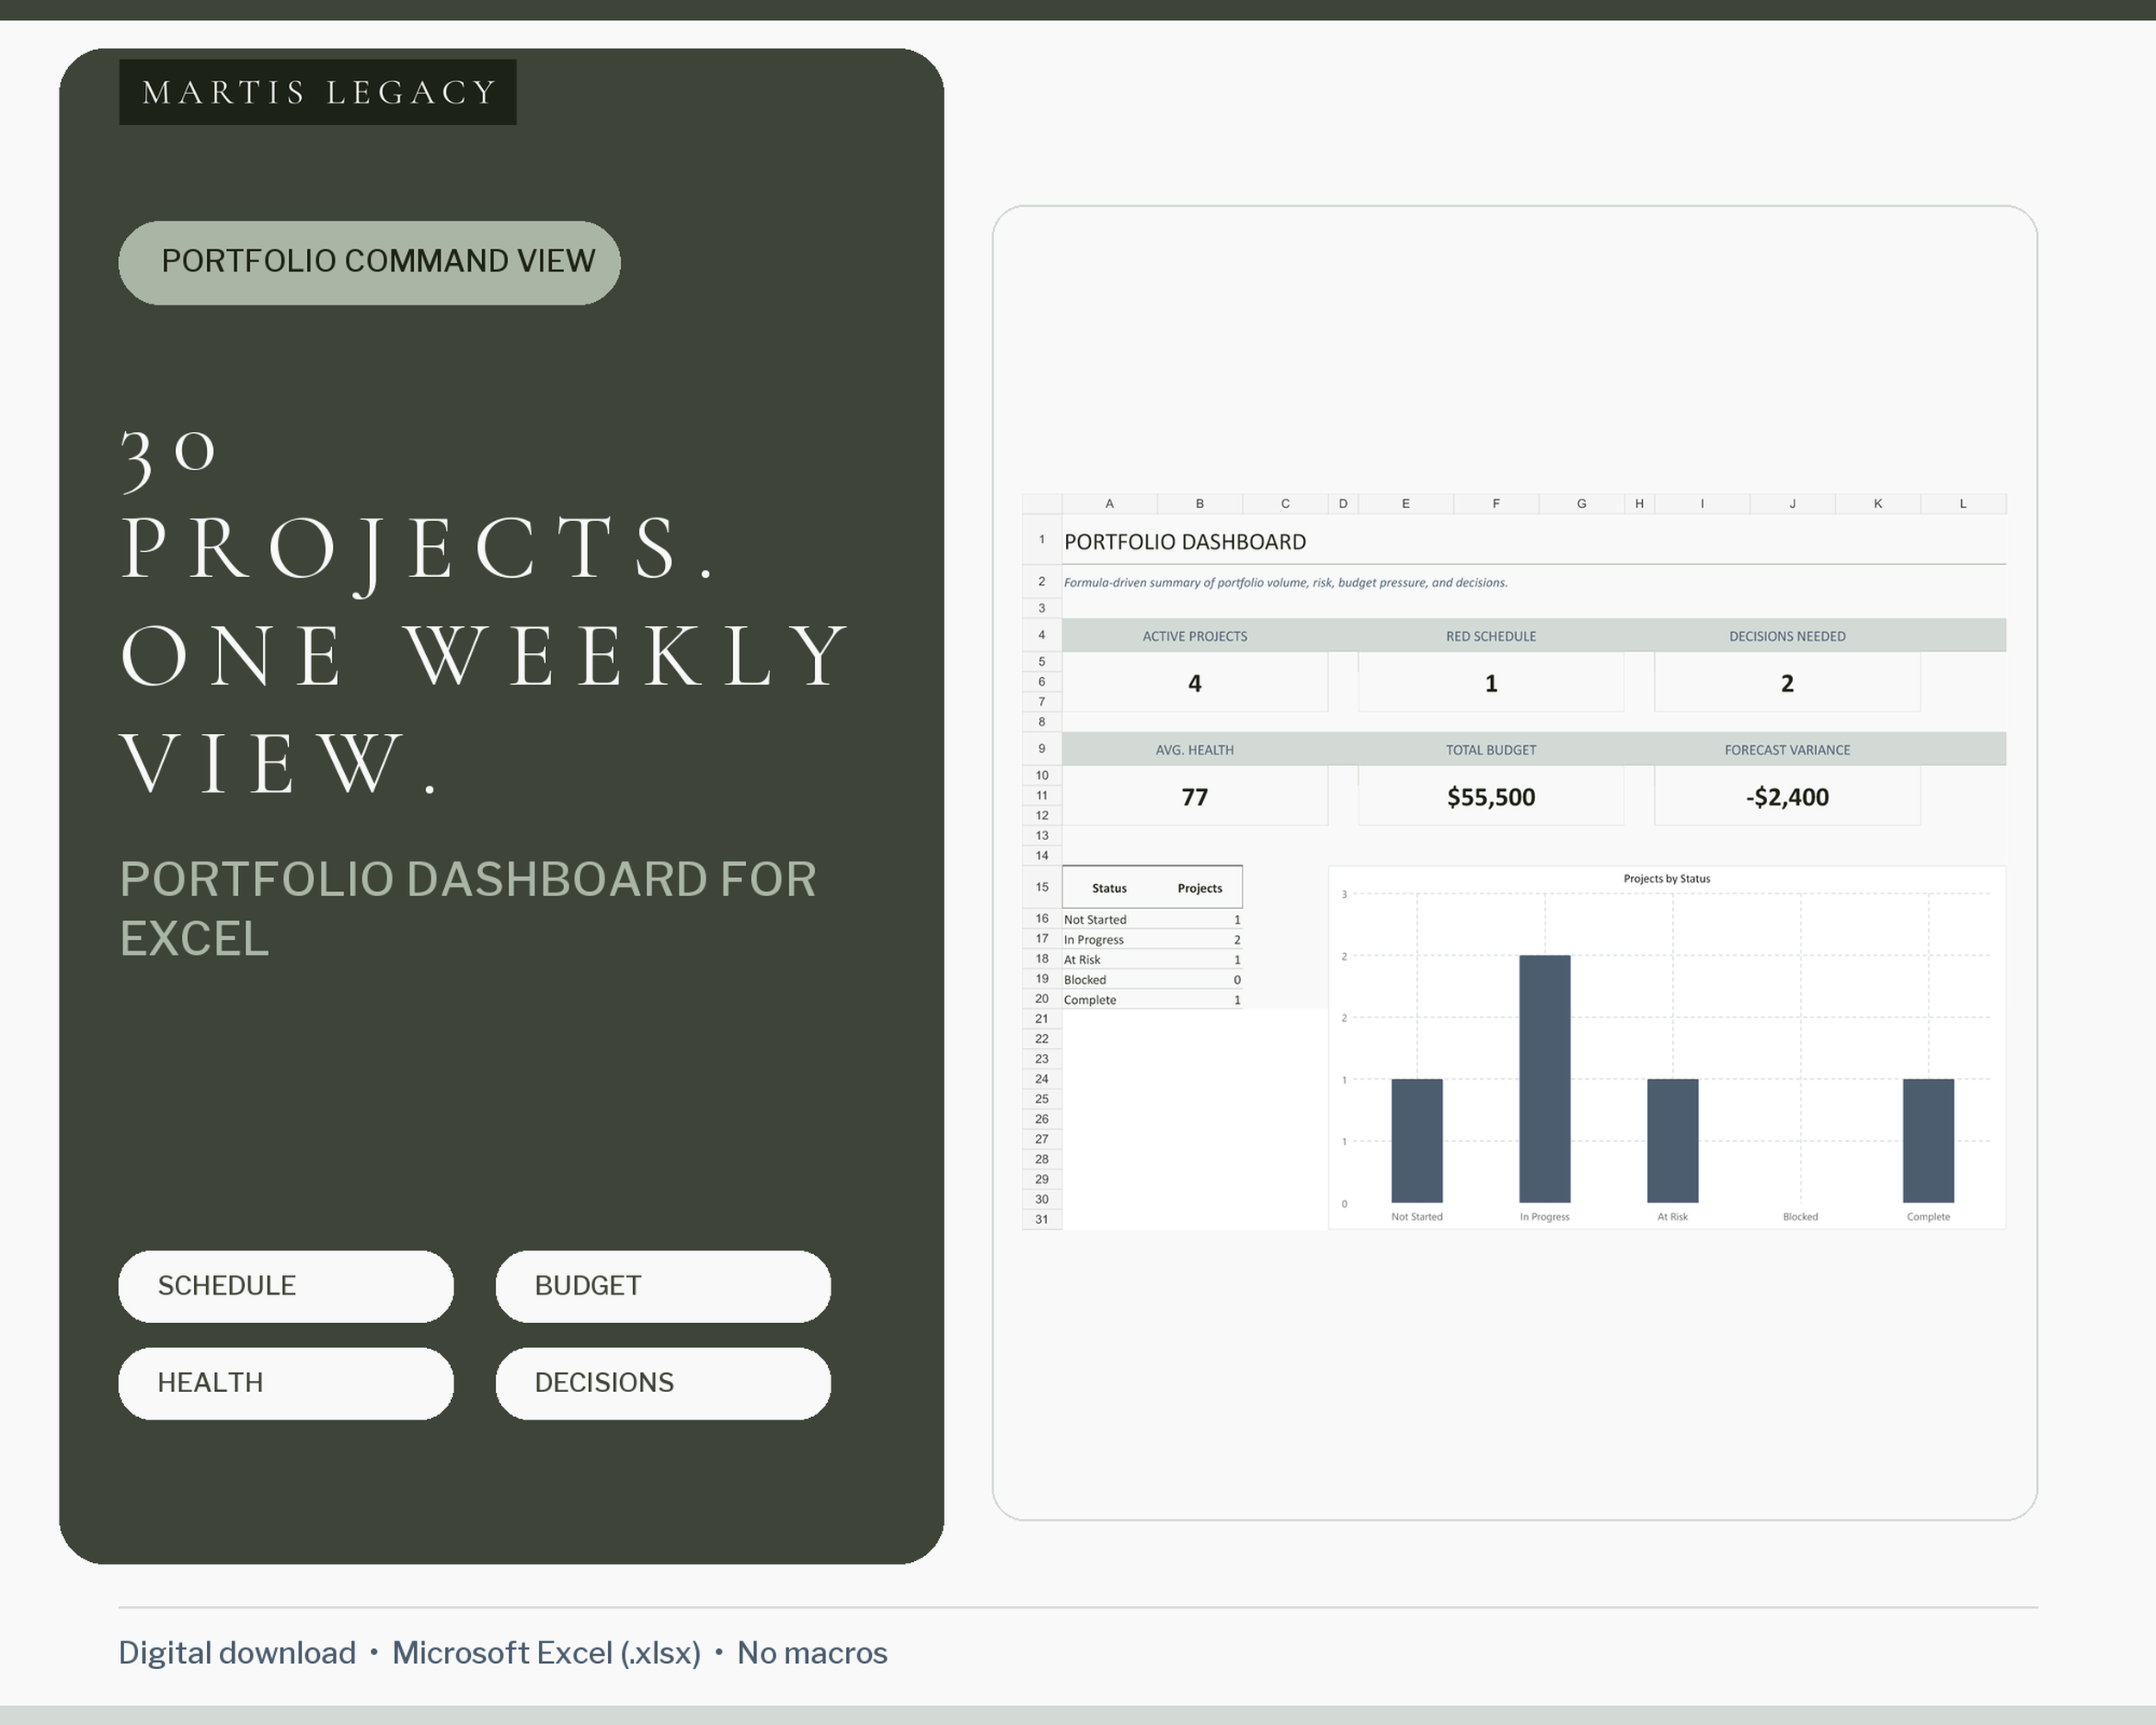
Task: Select the HEALTH pill
Action: 286,1383
